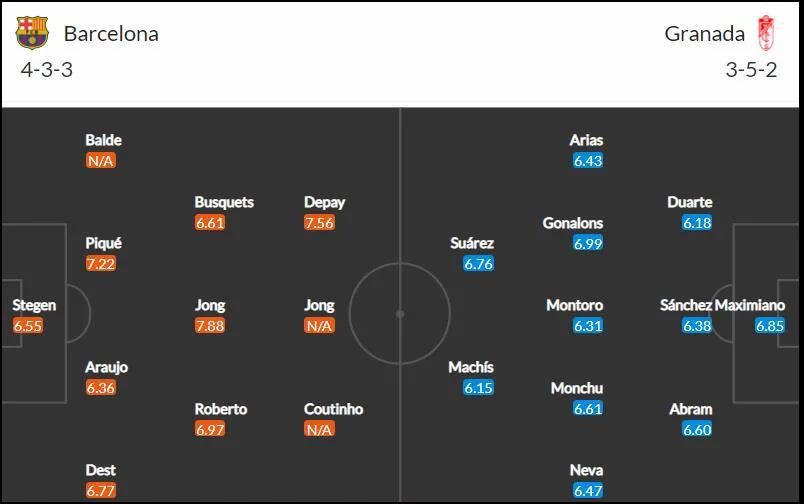Viewport: 804px width, 504px height.
Task: Select Abram's 6.60 rating badge
Action: [x=697, y=429]
